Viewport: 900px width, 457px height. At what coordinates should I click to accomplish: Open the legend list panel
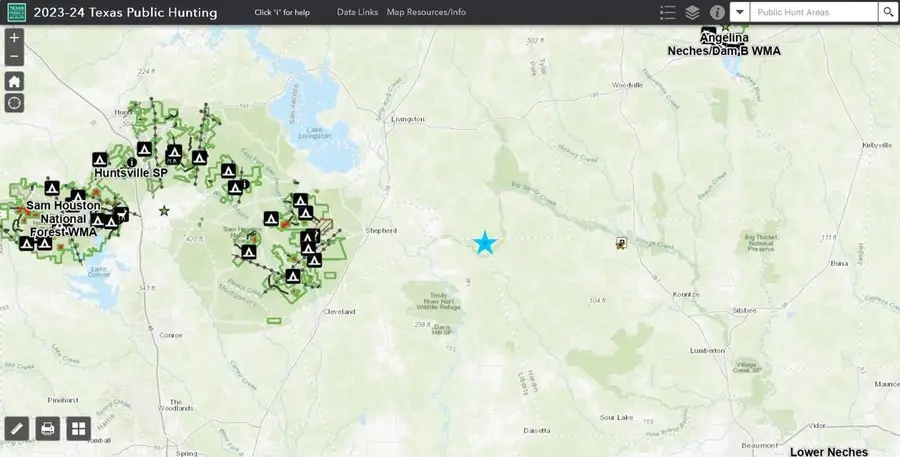click(668, 12)
